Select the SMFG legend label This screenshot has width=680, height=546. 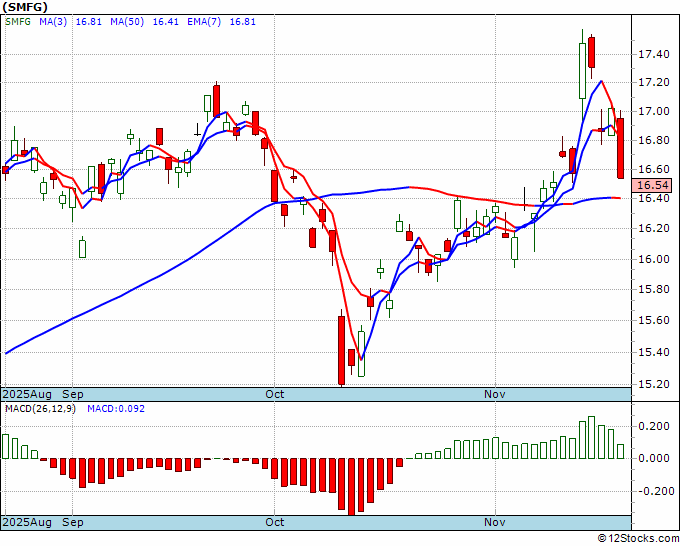[x=18, y=22]
